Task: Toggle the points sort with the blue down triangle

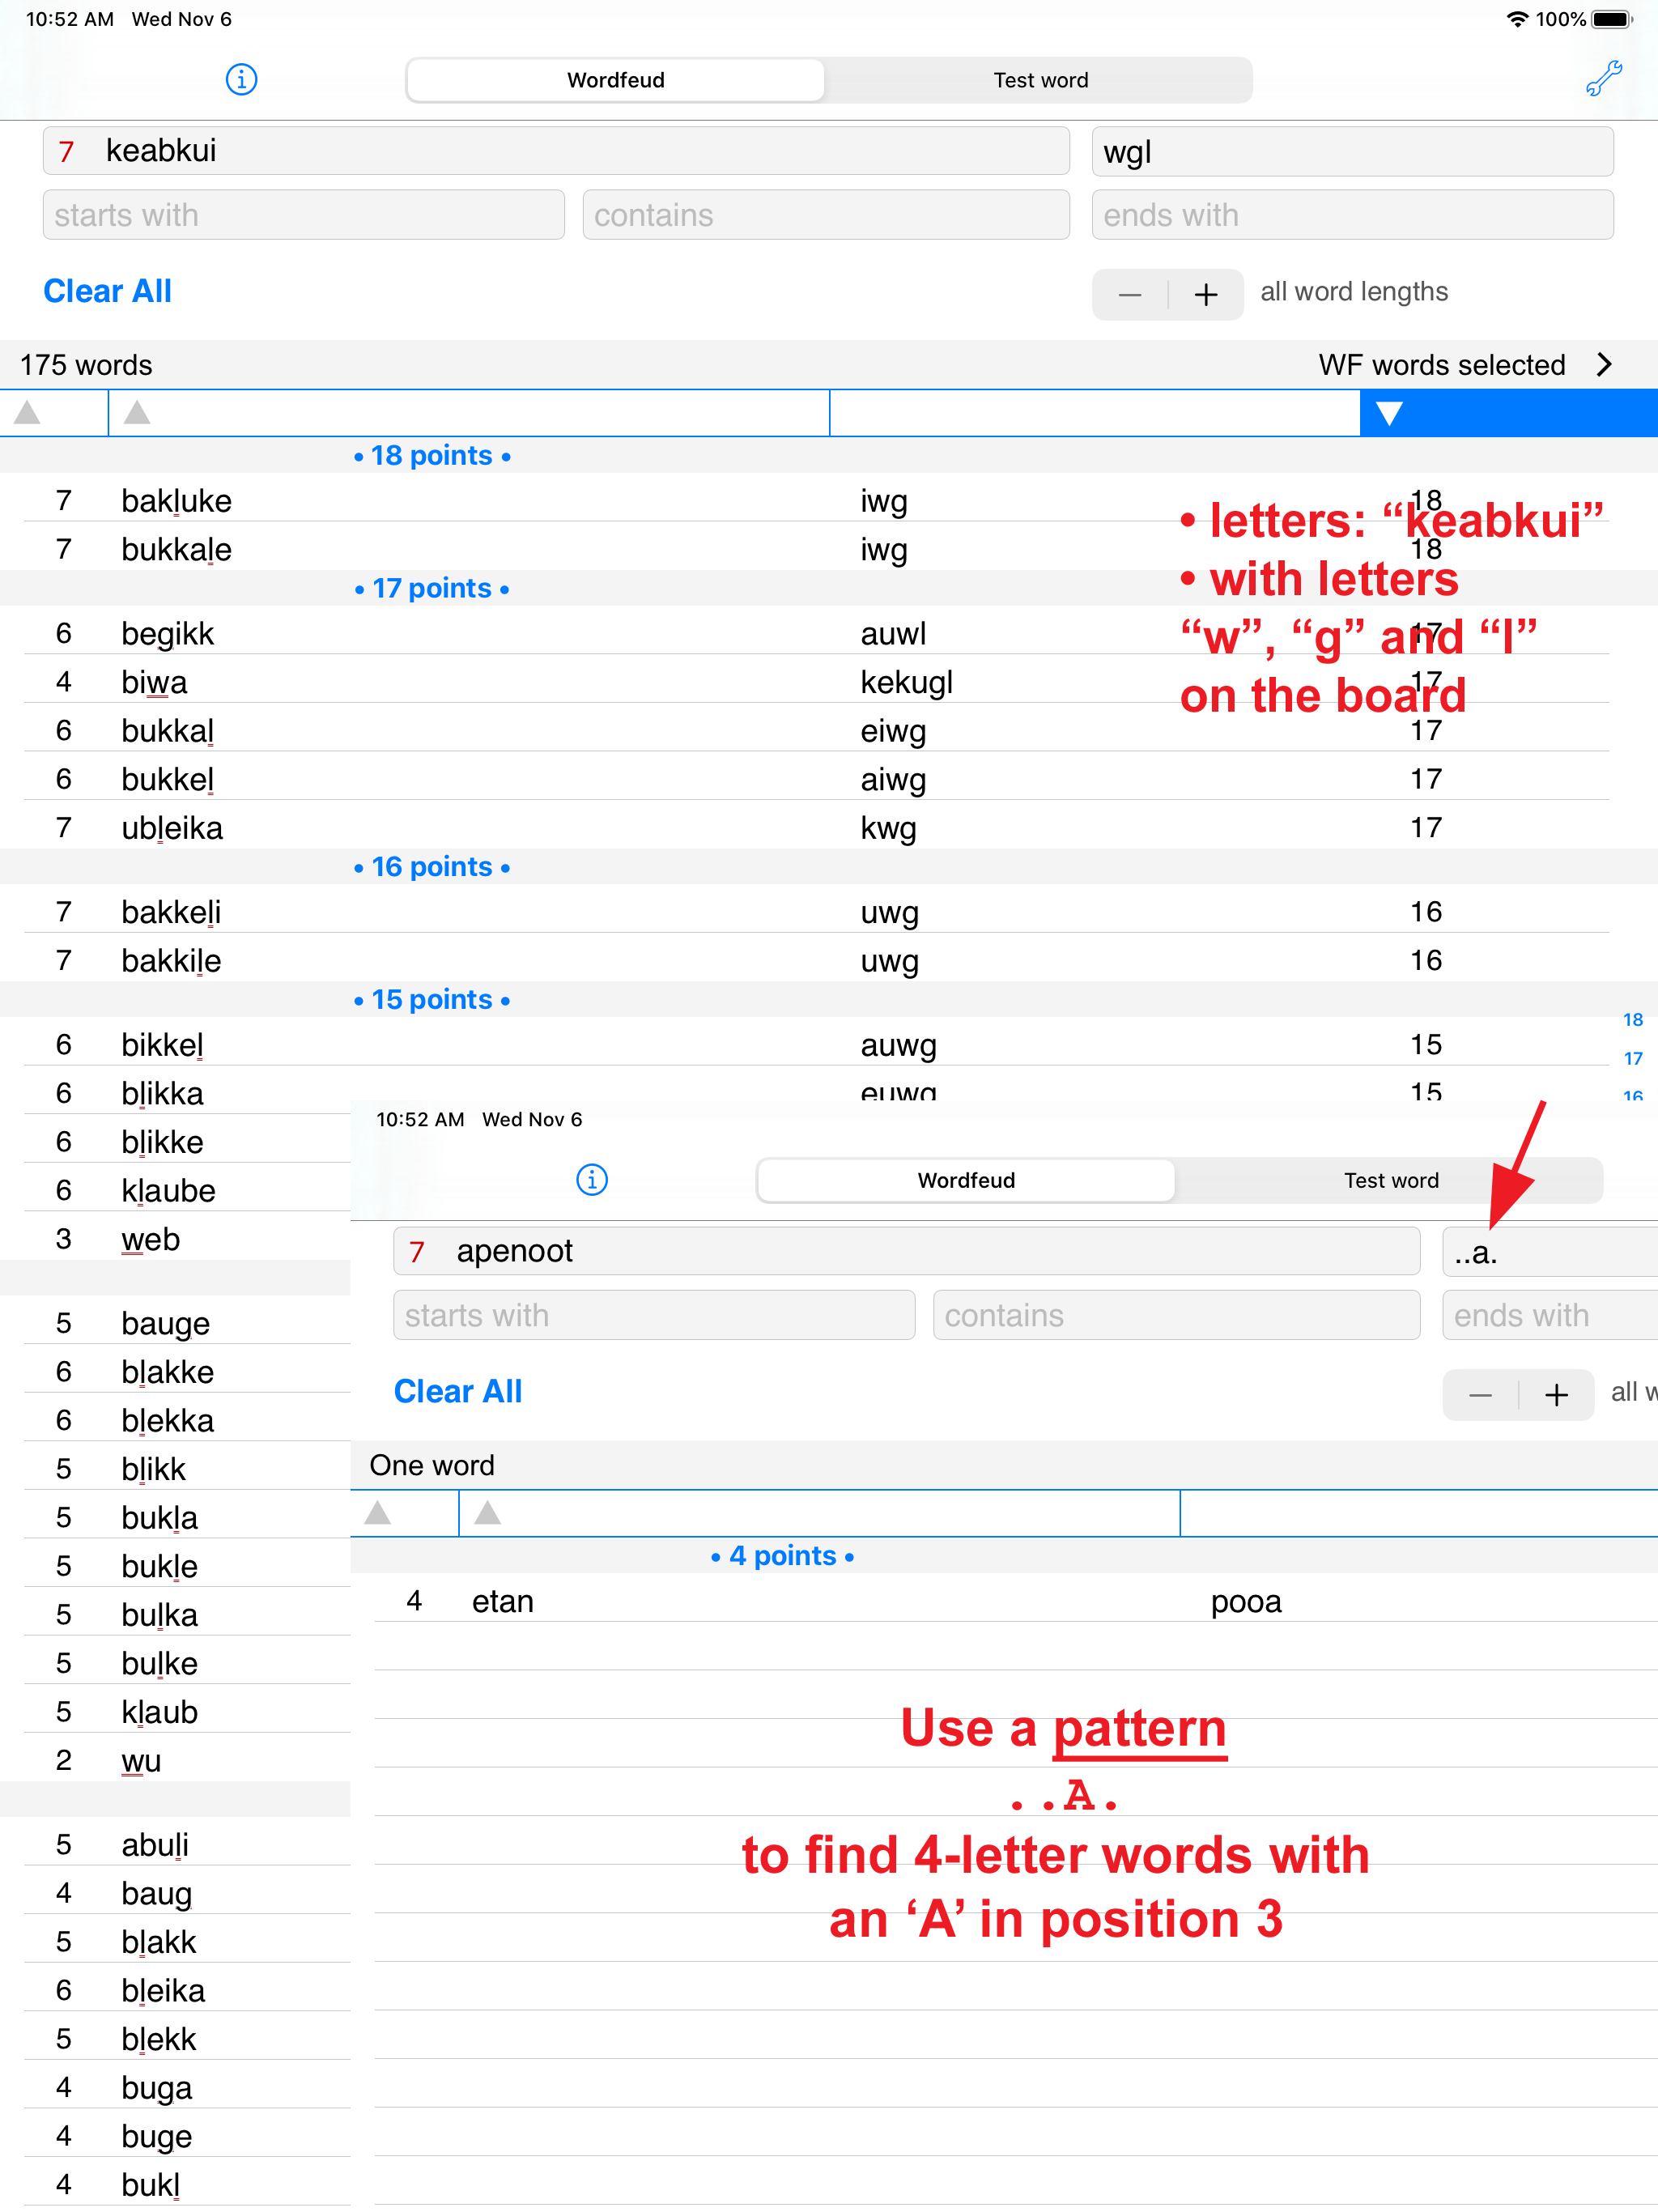Action: click(1389, 413)
